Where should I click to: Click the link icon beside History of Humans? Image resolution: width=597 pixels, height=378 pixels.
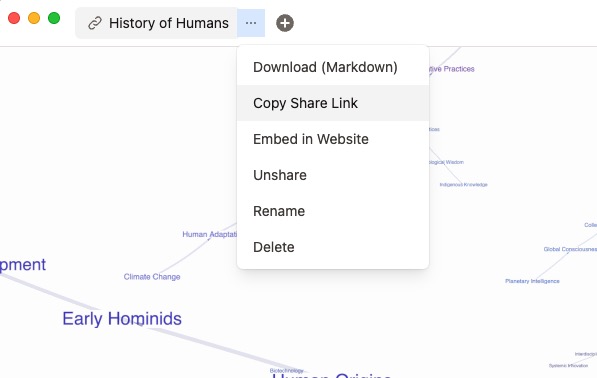pos(94,23)
